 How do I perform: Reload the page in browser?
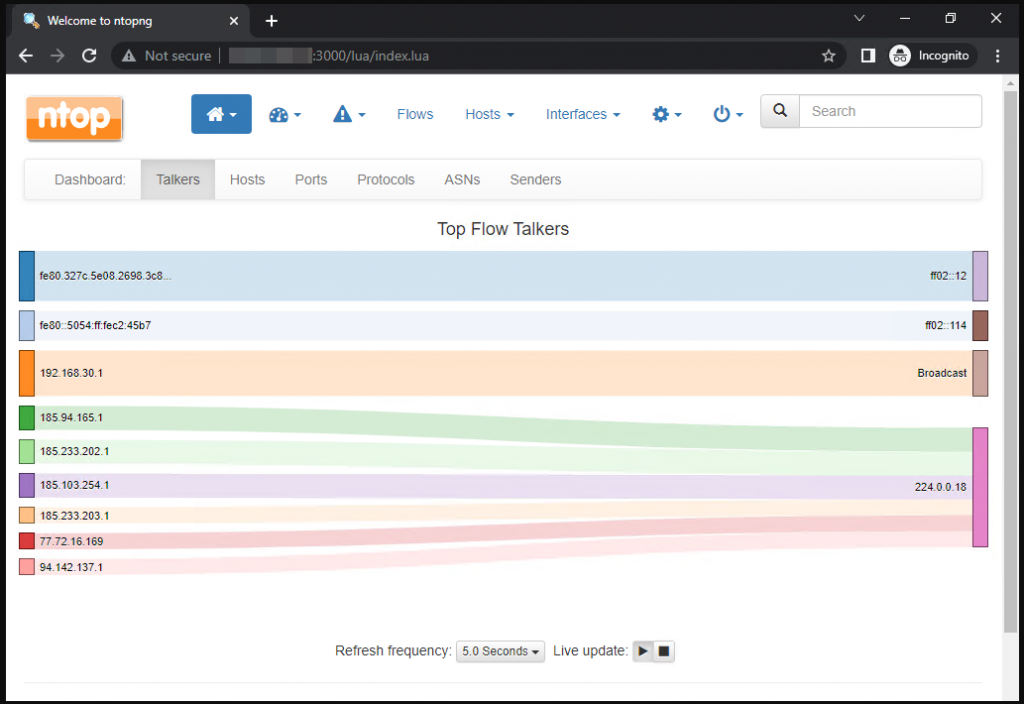[89, 56]
